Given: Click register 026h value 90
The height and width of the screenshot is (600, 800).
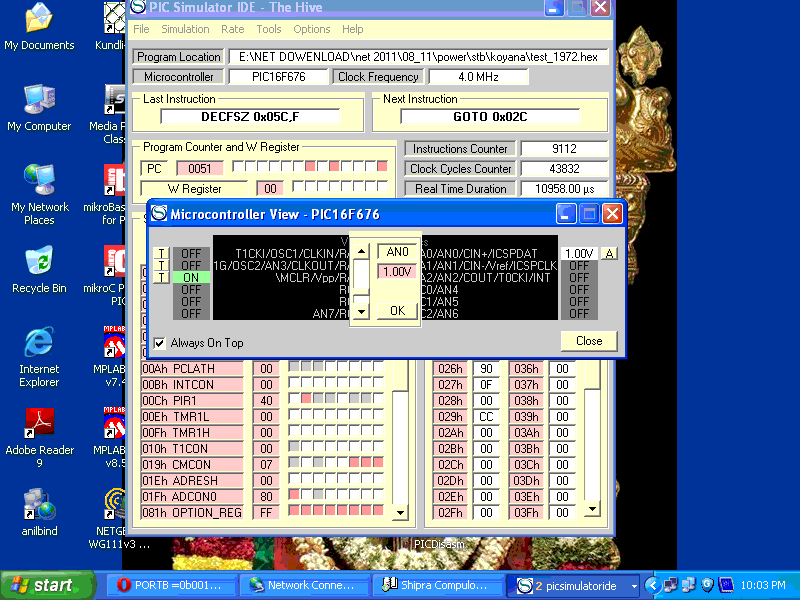Looking at the screenshot, I should click(486, 368).
